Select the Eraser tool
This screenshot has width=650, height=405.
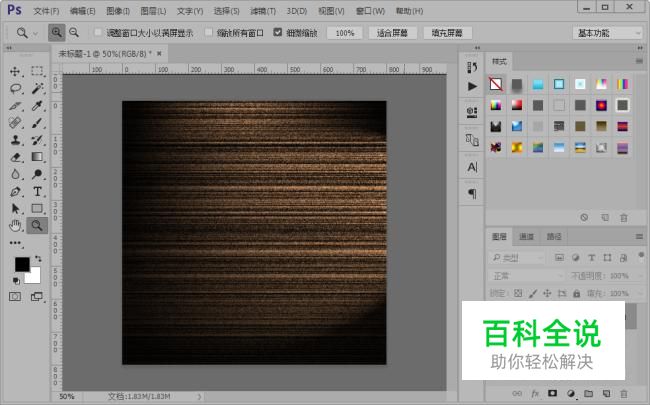click(15, 157)
